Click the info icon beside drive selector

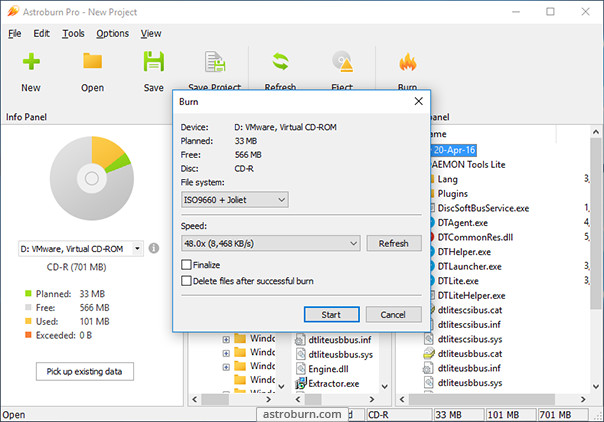coord(154,248)
